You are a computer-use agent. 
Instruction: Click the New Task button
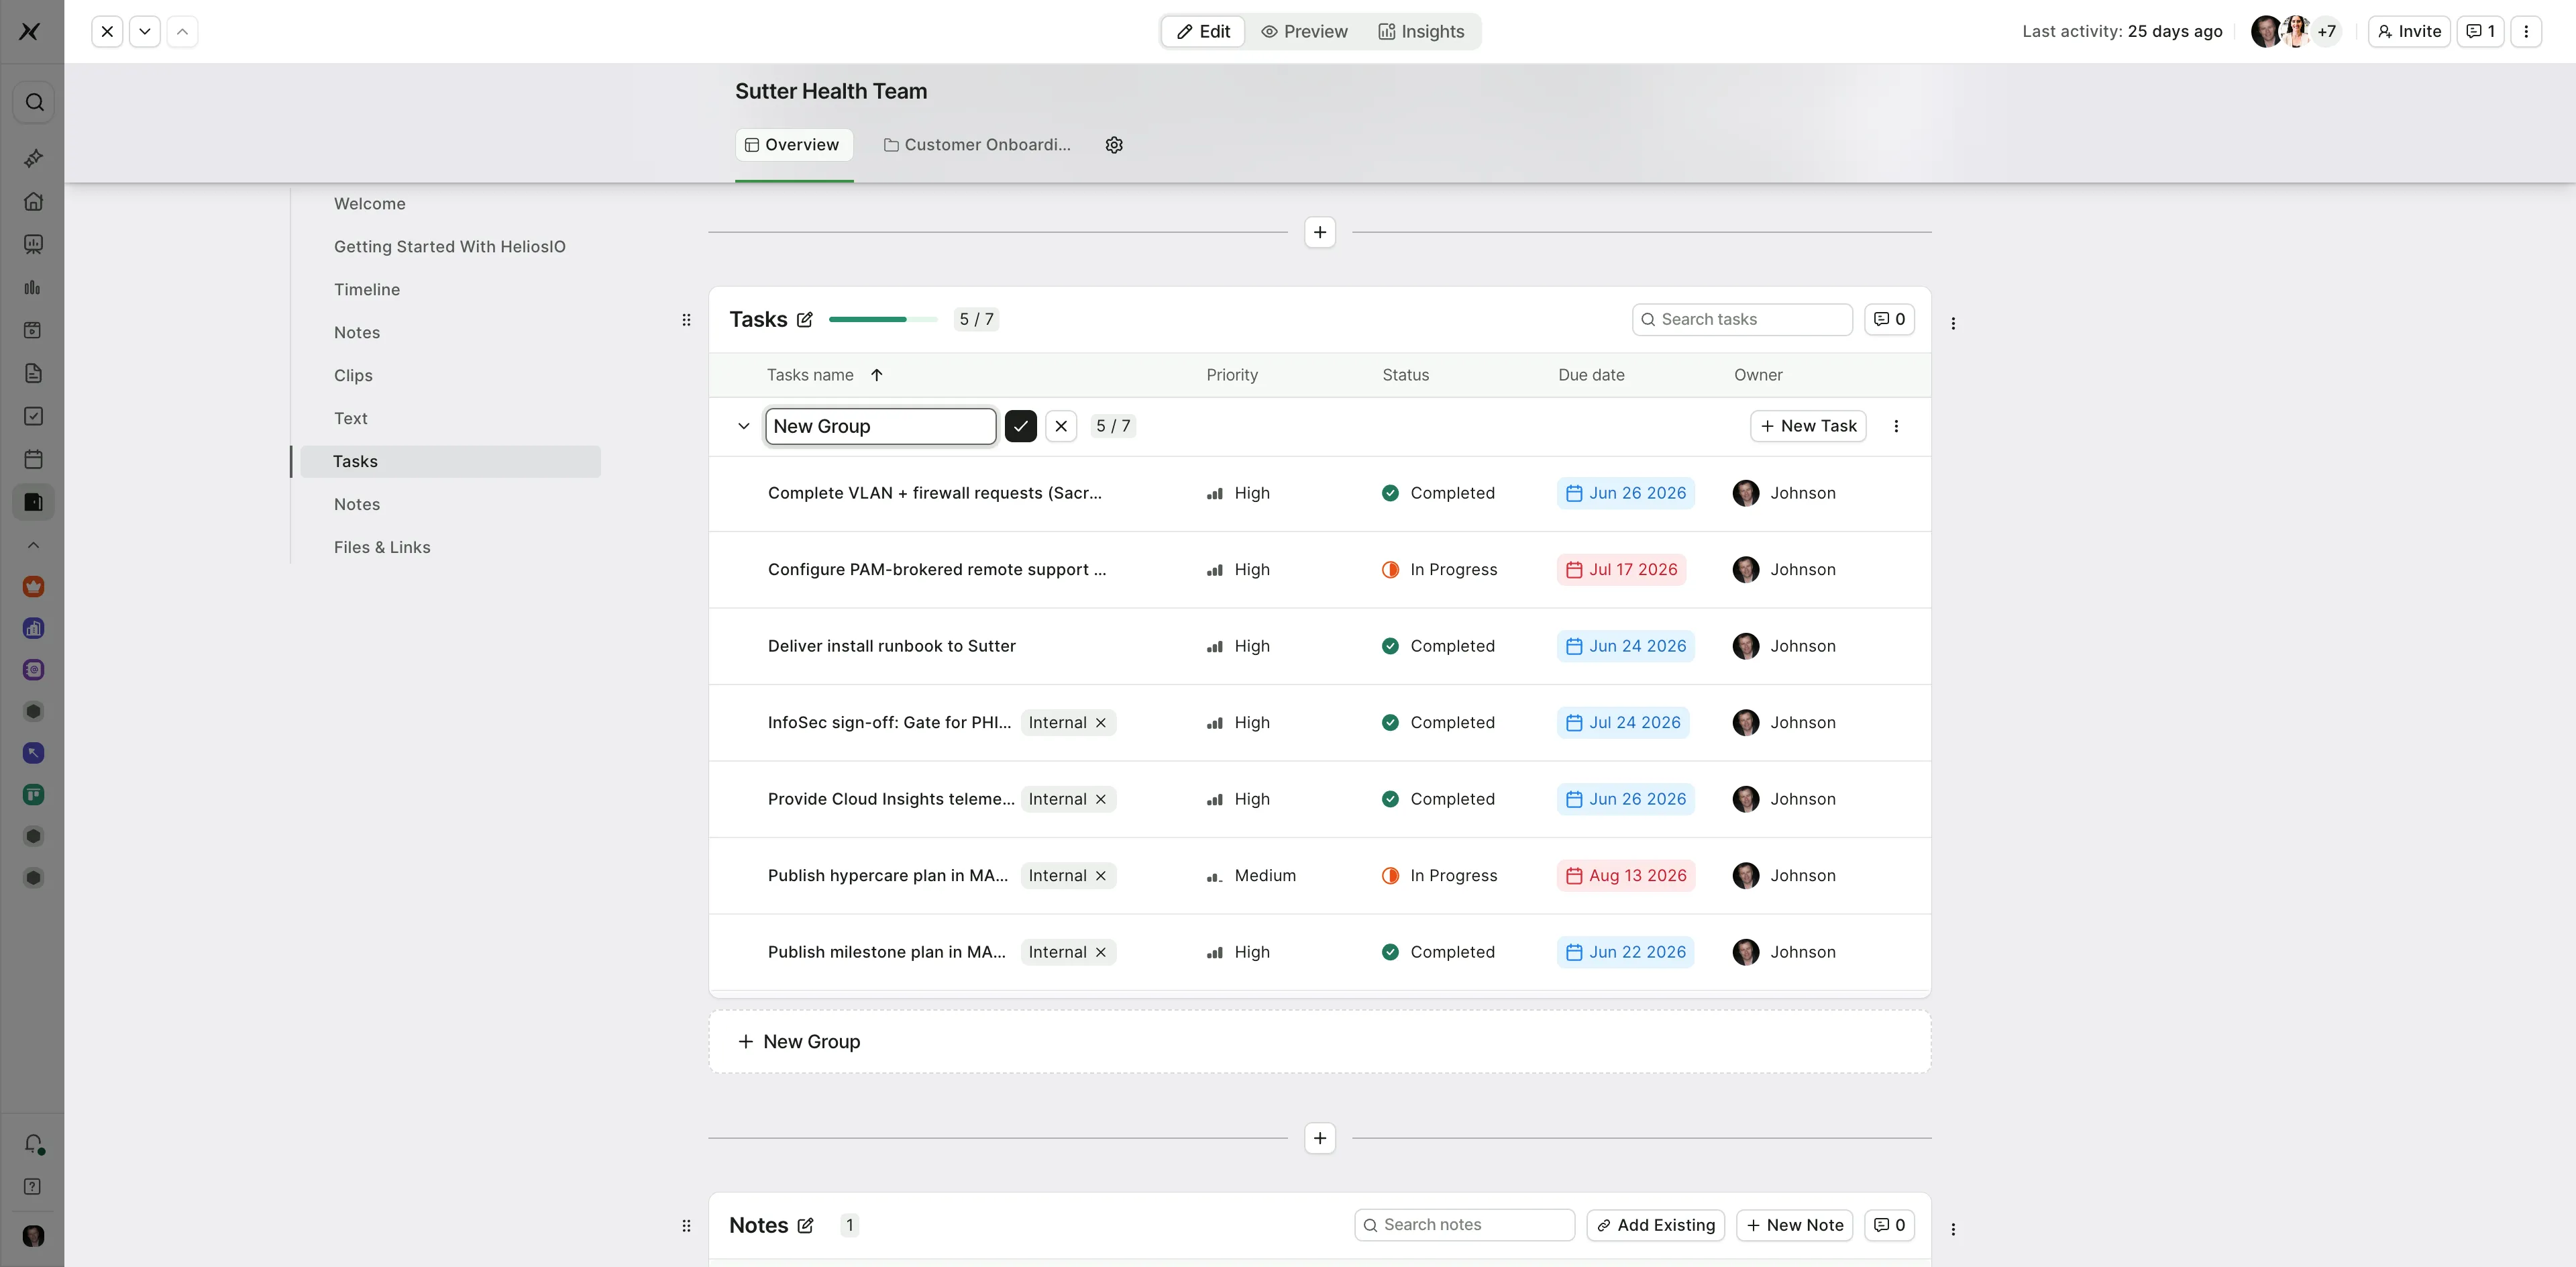(1808, 426)
